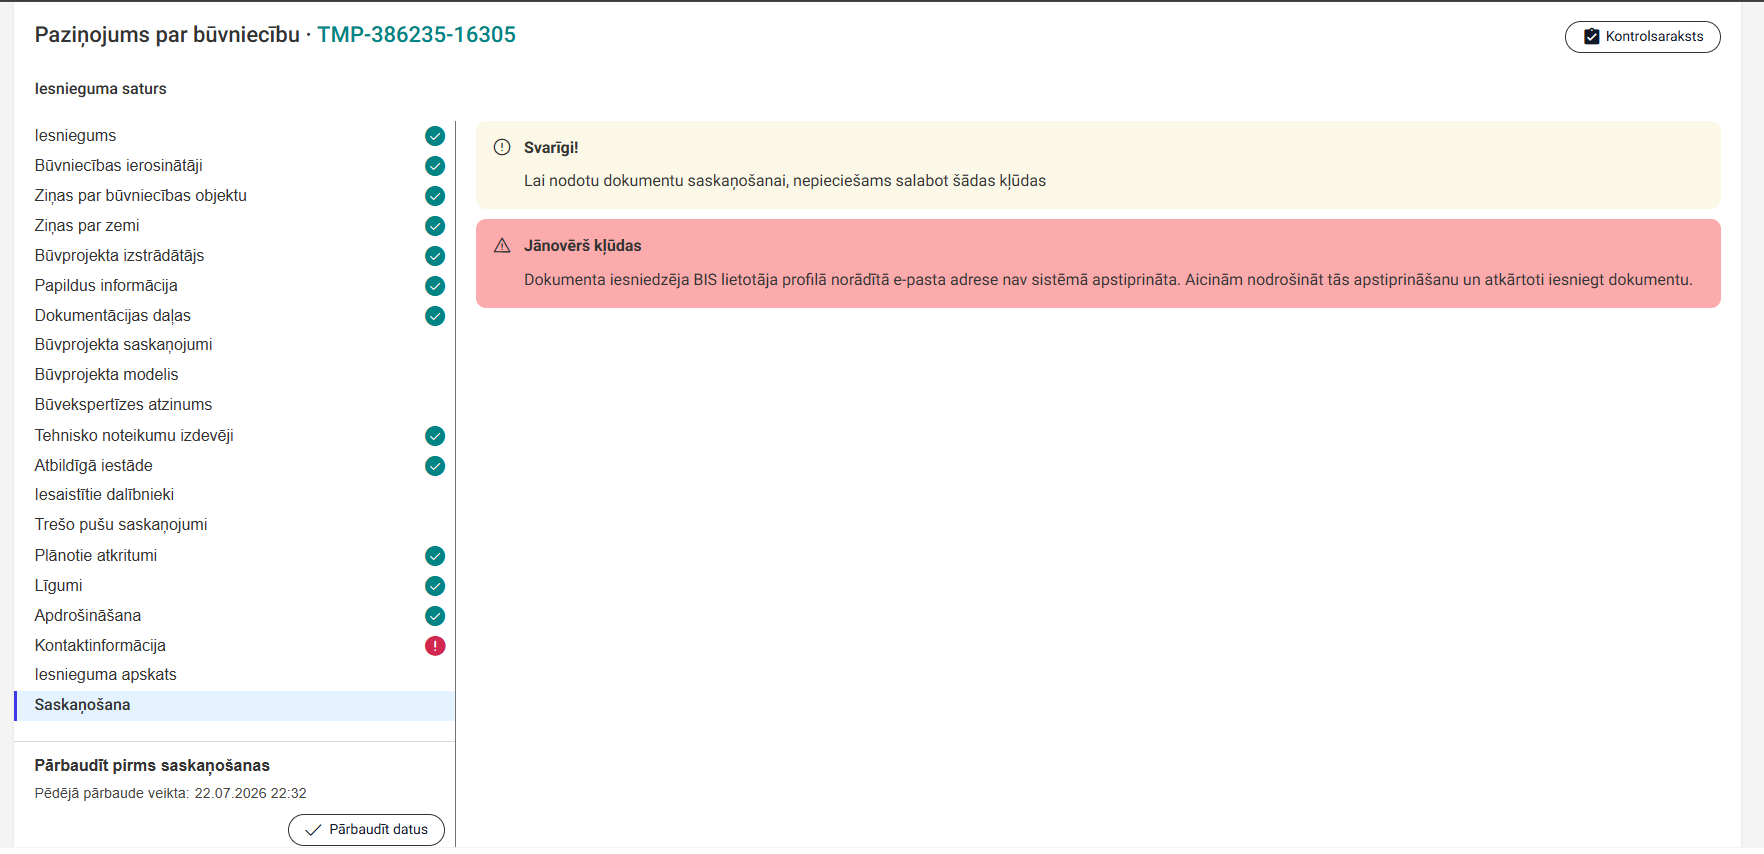Click the checkmark next to Ziņas par zemi
1764x854 pixels.
(435, 226)
